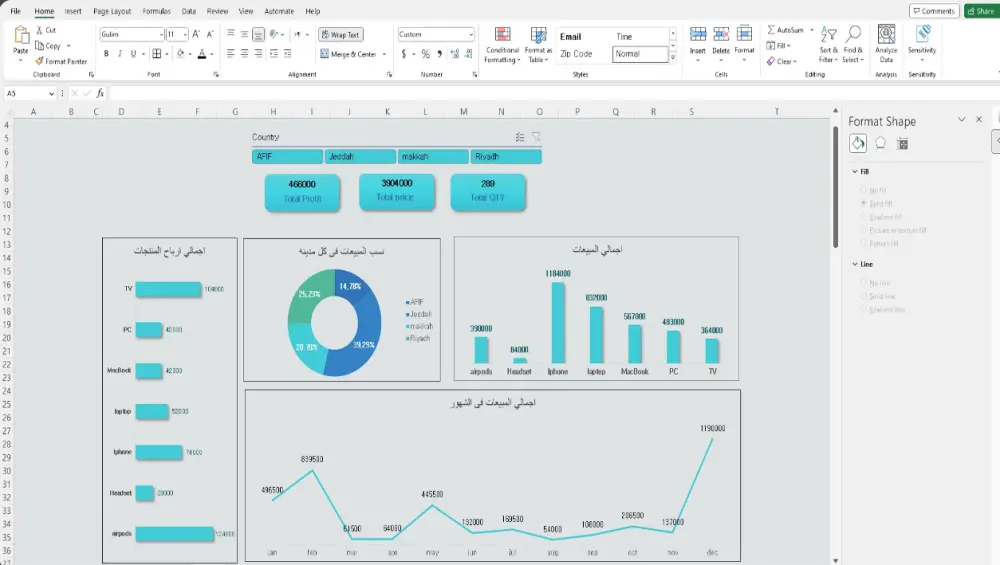
Task: Select the No fill radio option
Action: (x=864, y=190)
